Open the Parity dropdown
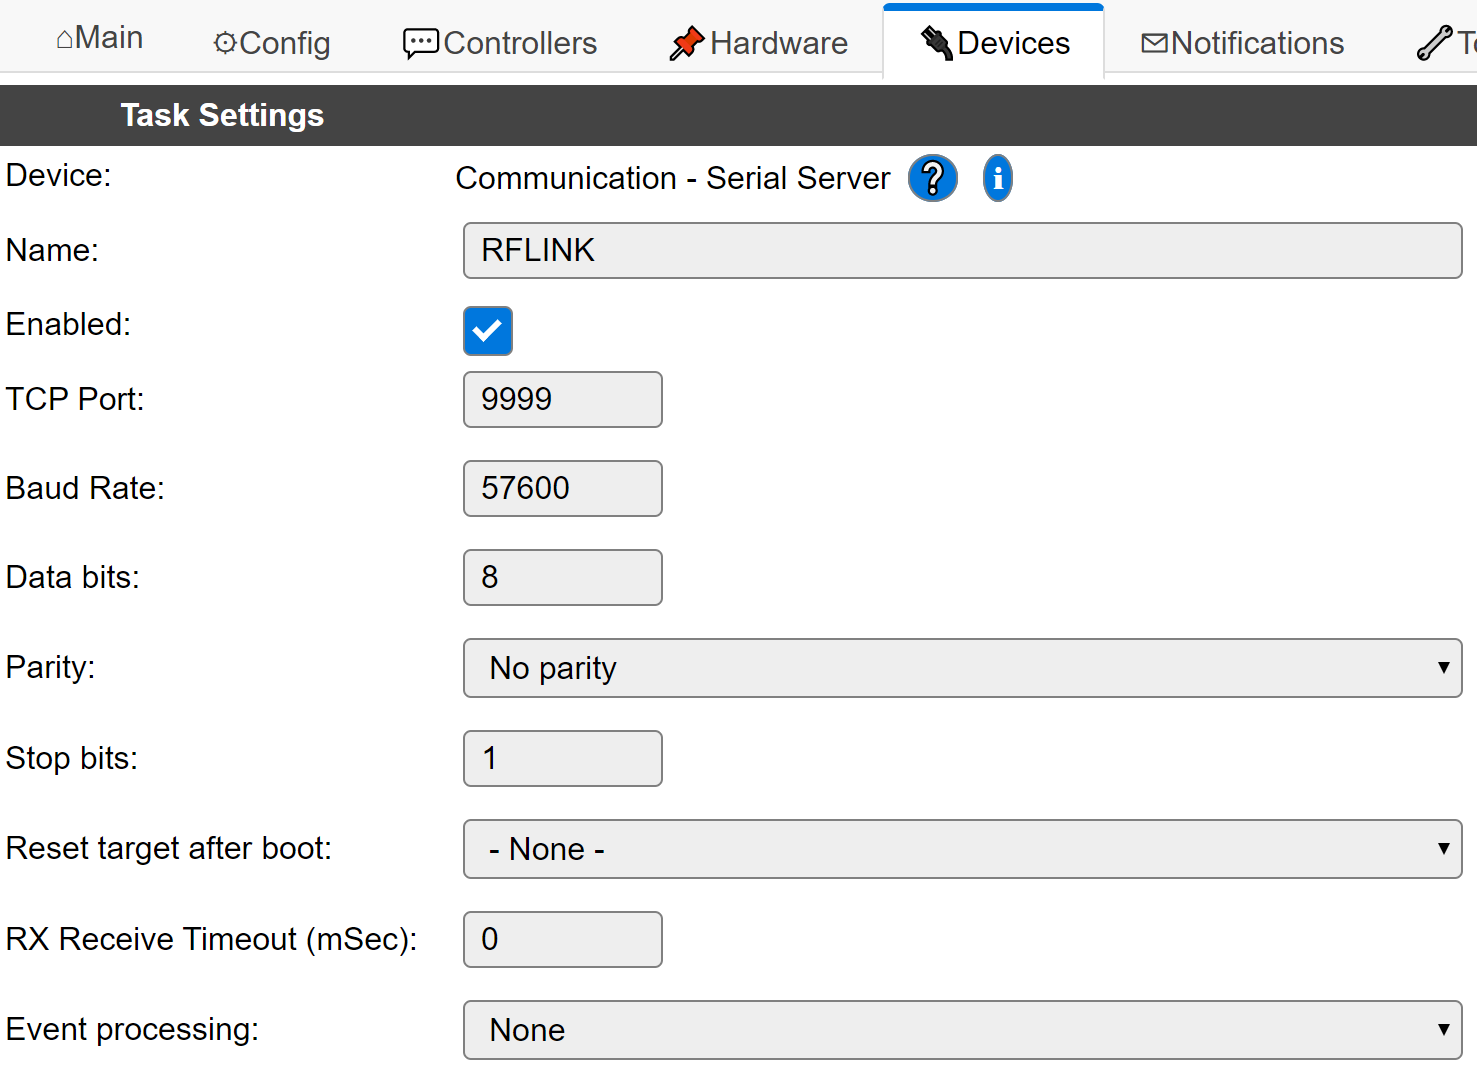The height and width of the screenshot is (1091, 1477). [x=962, y=668]
